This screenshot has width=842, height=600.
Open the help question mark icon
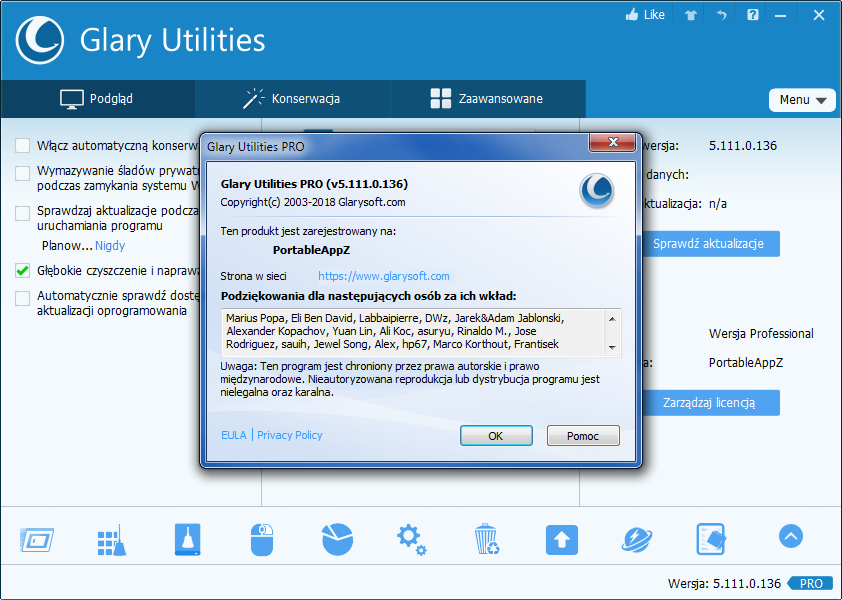point(752,15)
